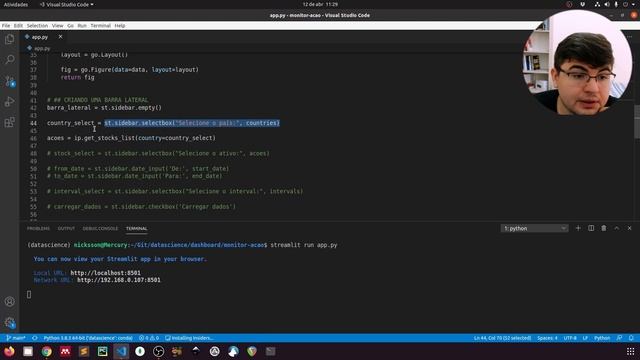The height and width of the screenshot is (360, 640).
Task: Open Firefox from the dock
Action: click(9, 351)
